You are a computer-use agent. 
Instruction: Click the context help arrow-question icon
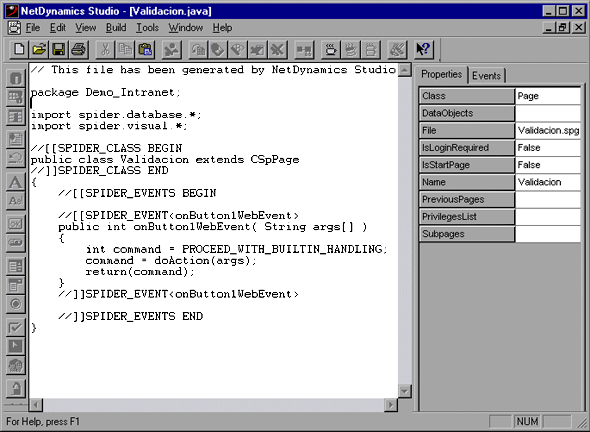[x=424, y=49]
